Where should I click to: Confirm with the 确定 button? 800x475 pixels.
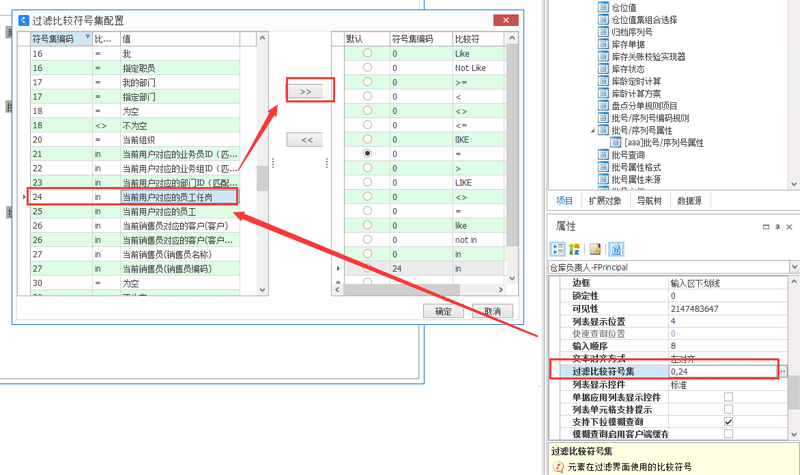(x=443, y=311)
